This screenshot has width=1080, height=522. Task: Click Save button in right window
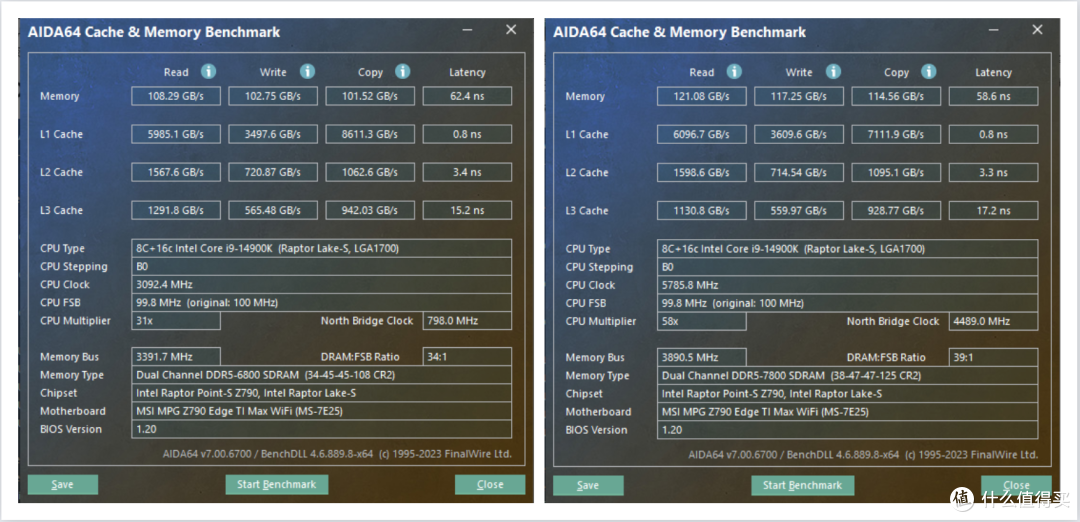coord(588,486)
